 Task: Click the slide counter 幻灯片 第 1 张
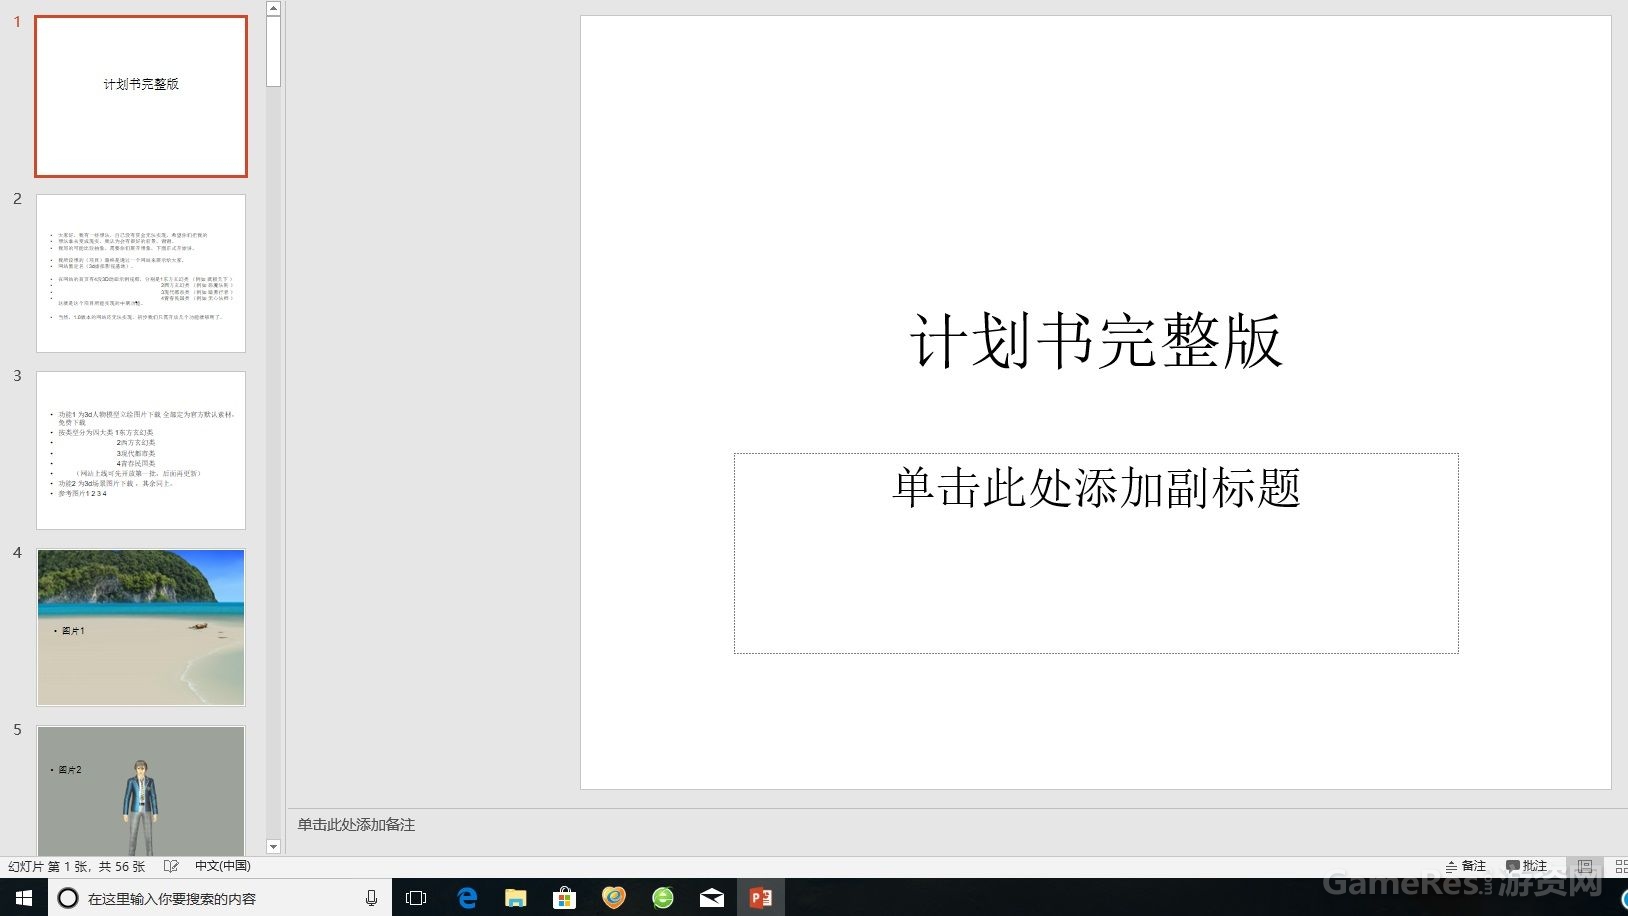pyautogui.click(x=77, y=866)
